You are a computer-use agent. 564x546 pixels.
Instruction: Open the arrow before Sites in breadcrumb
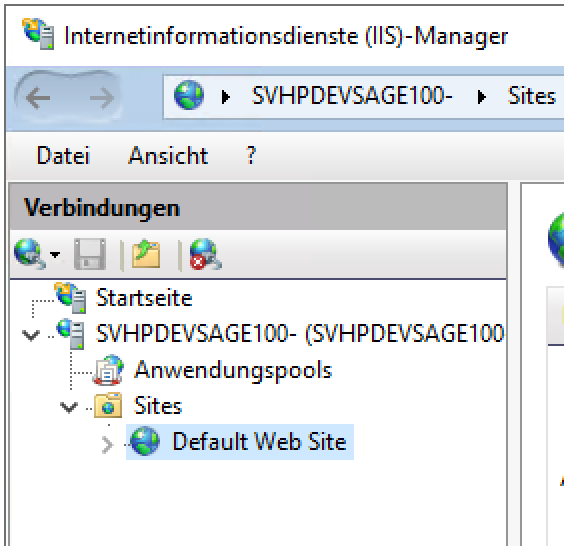tap(482, 97)
